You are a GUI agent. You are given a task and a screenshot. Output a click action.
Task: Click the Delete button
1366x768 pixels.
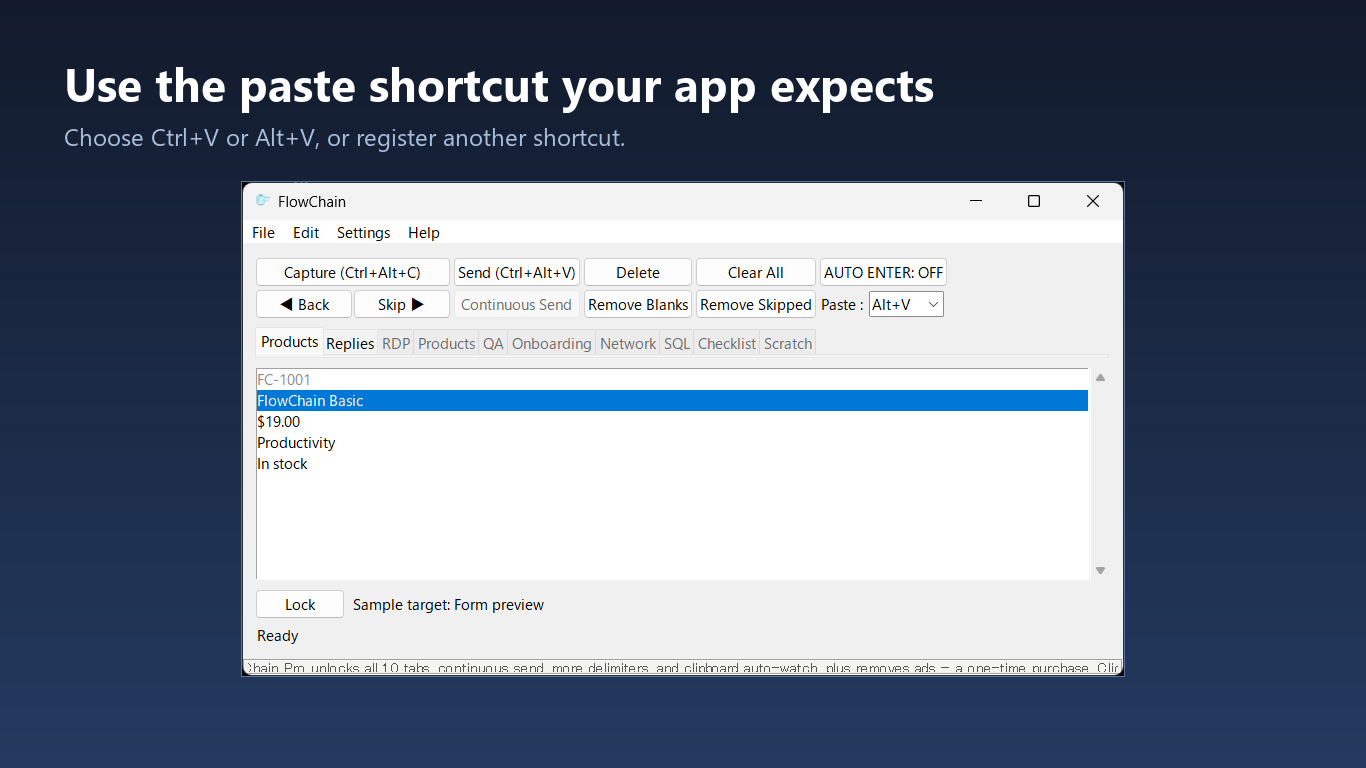coord(638,273)
